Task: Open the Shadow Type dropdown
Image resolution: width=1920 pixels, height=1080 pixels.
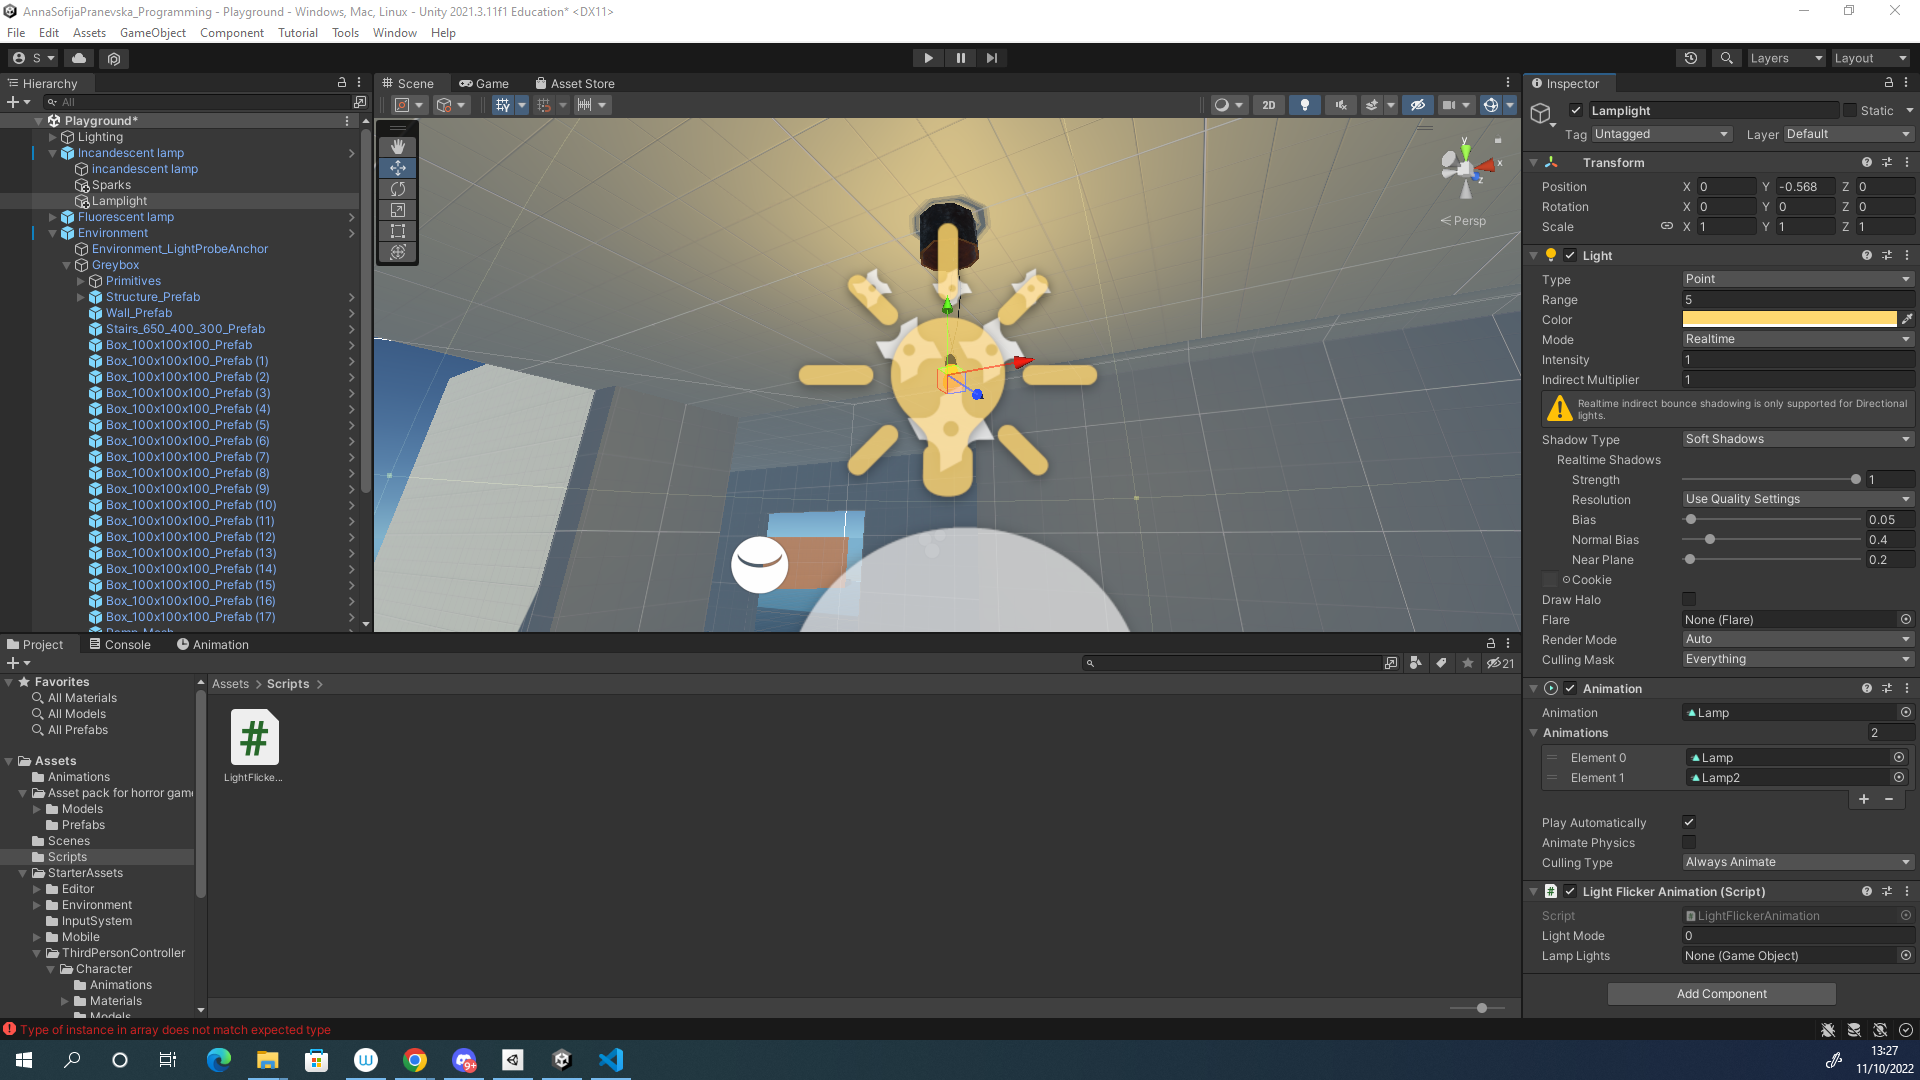Action: tap(1797, 439)
